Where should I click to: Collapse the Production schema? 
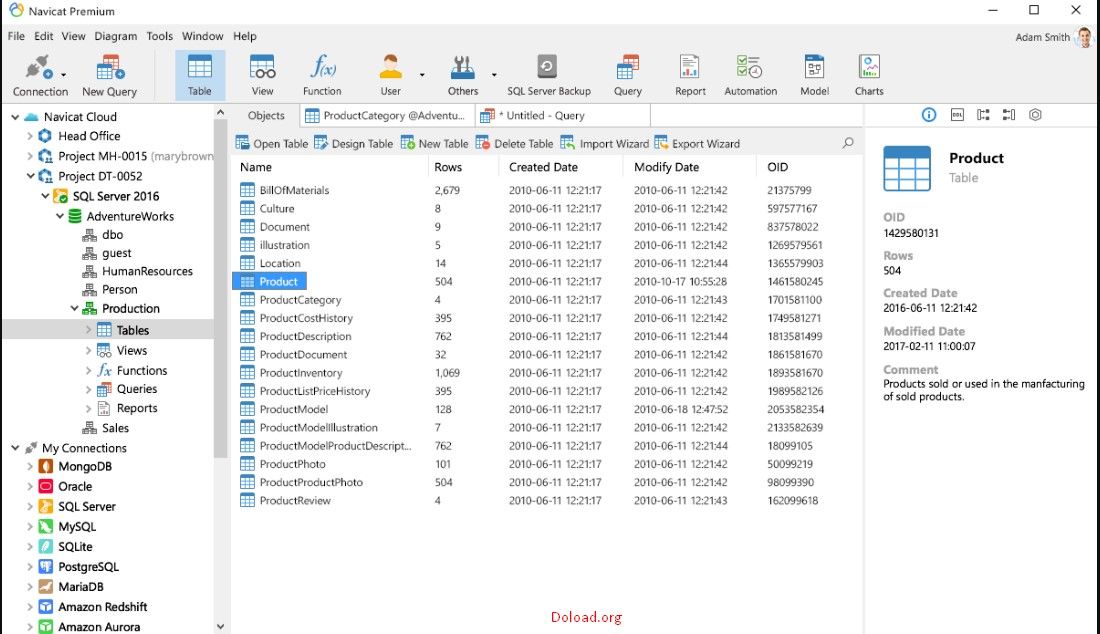tap(74, 309)
